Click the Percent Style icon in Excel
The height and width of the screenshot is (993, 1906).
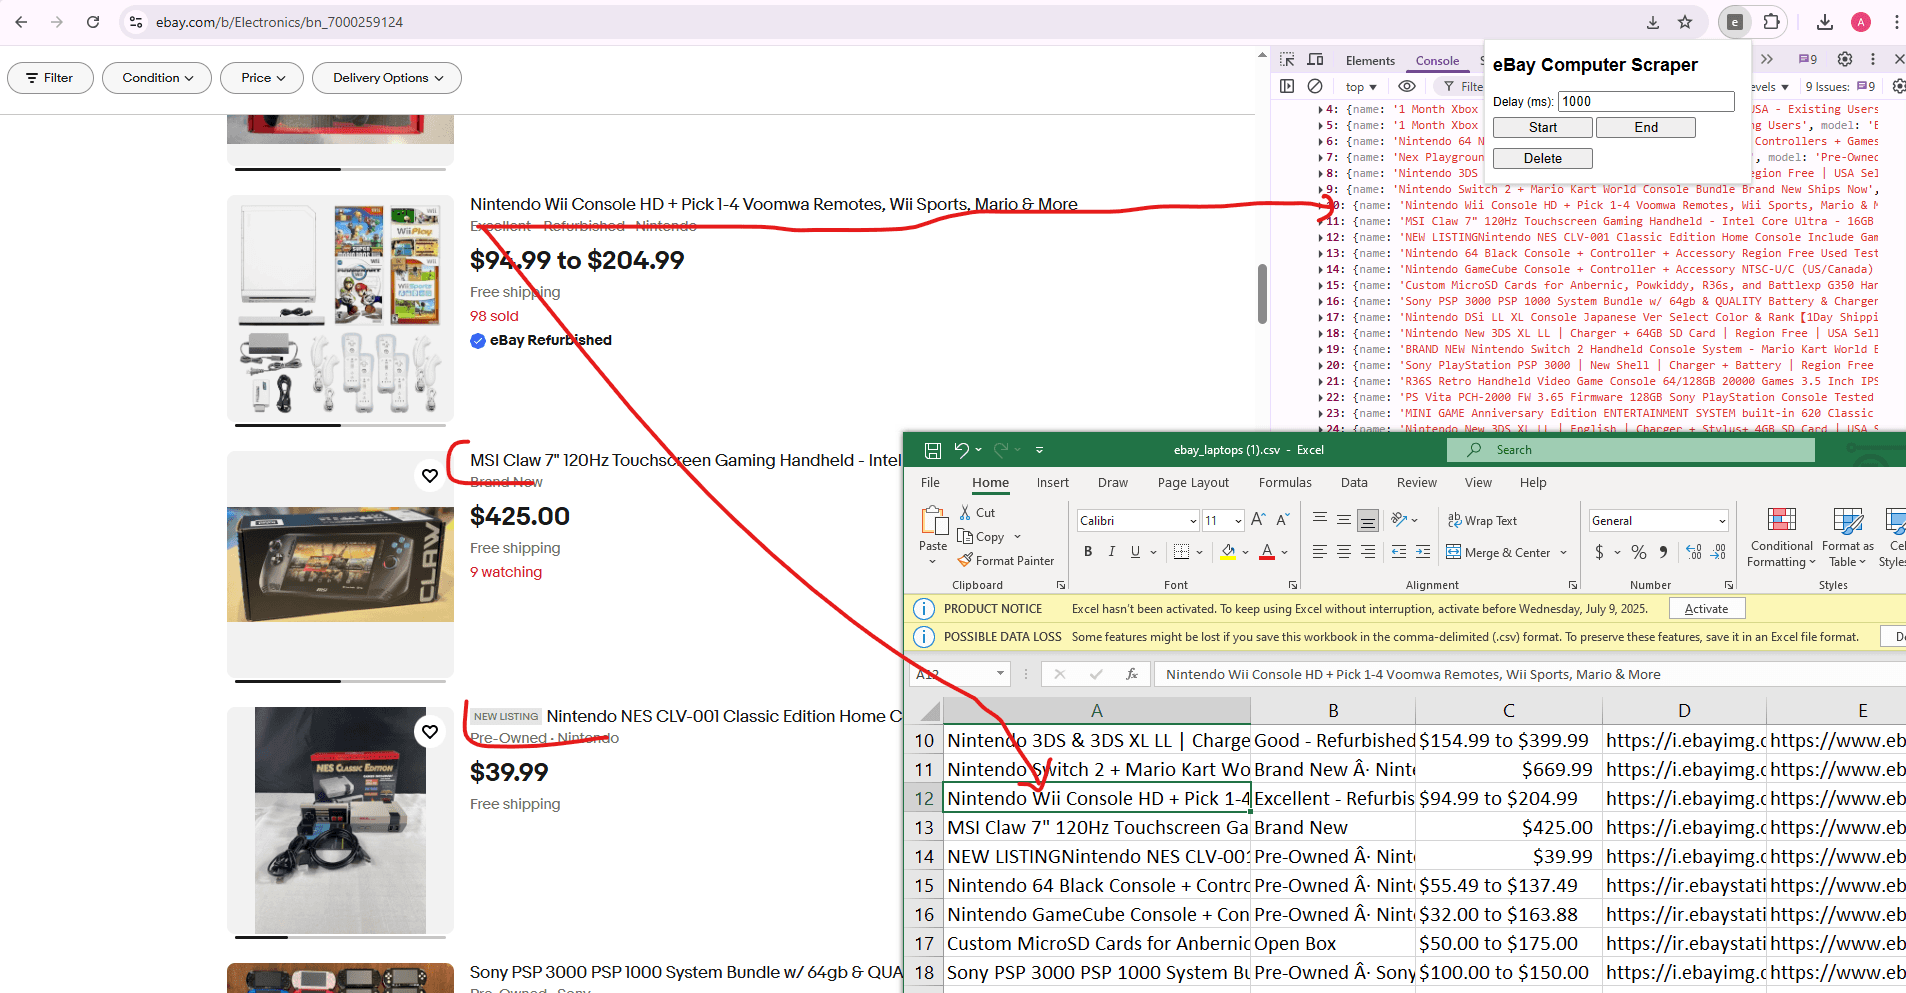(1638, 552)
